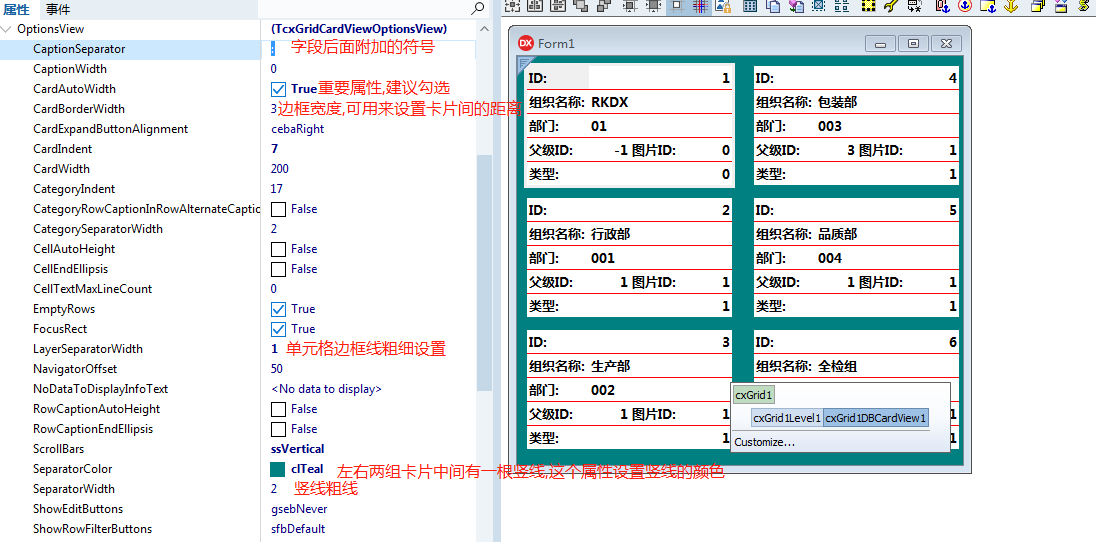
Task: Select the CaptionSeparator property row
Action: point(130,49)
